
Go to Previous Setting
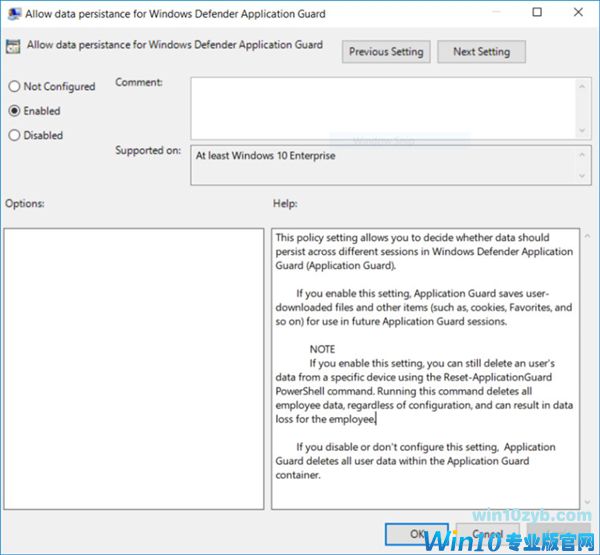[x=386, y=52]
